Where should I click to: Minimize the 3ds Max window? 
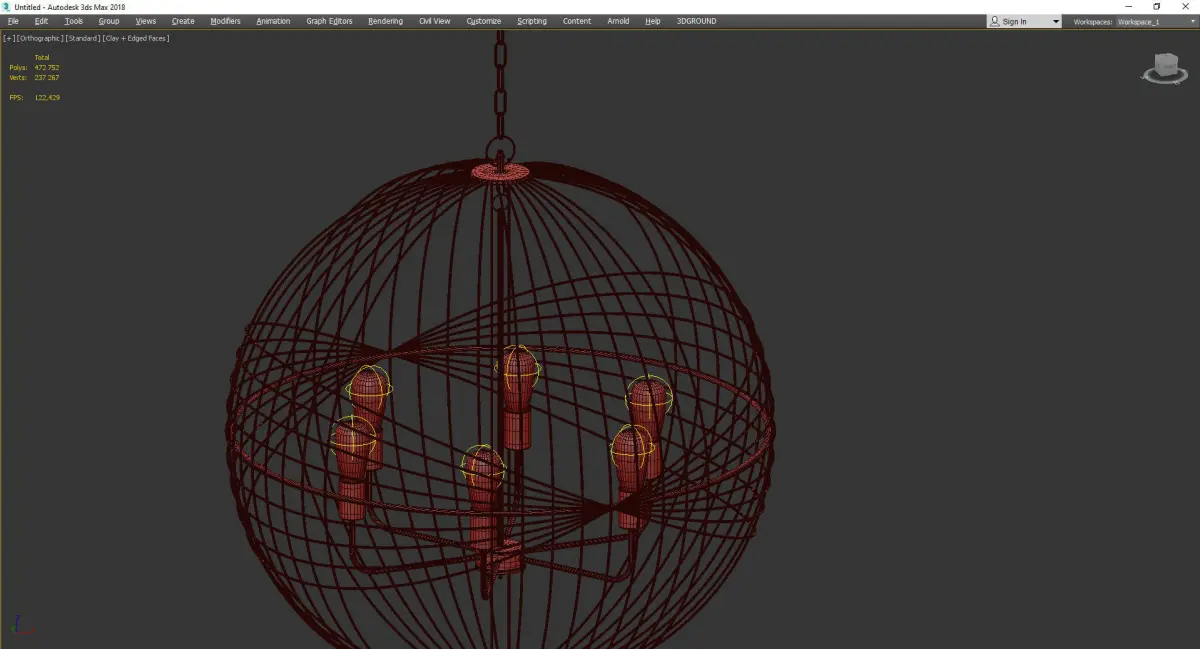point(1128,7)
